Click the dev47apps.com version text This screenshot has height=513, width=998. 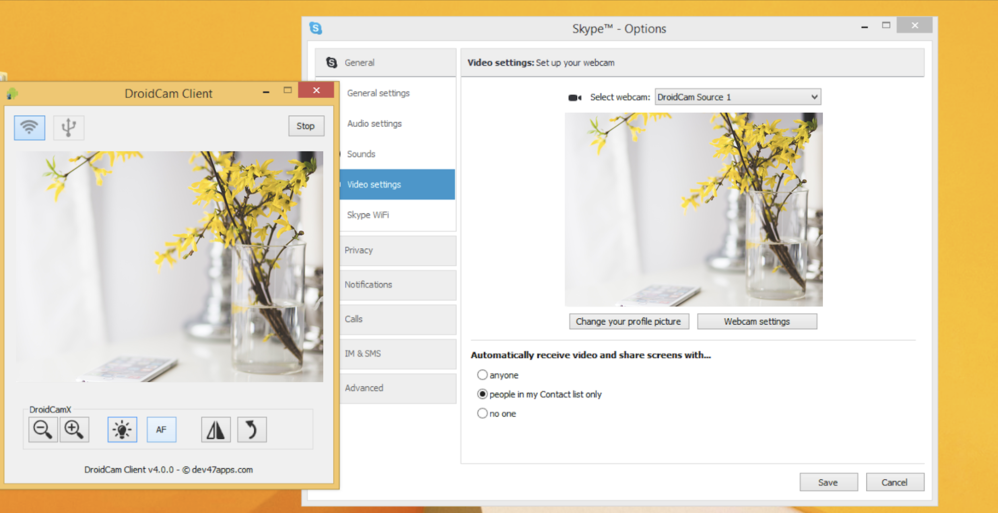(x=169, y=470)
